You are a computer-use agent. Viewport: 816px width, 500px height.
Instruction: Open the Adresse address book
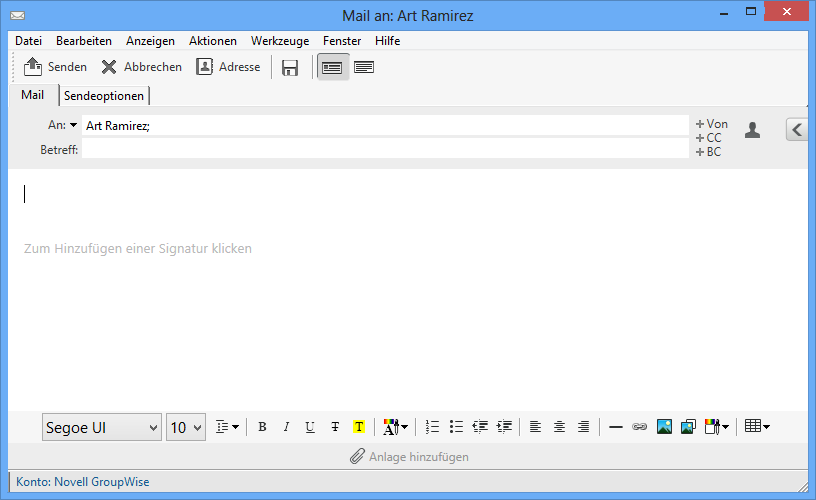[228, 67]
